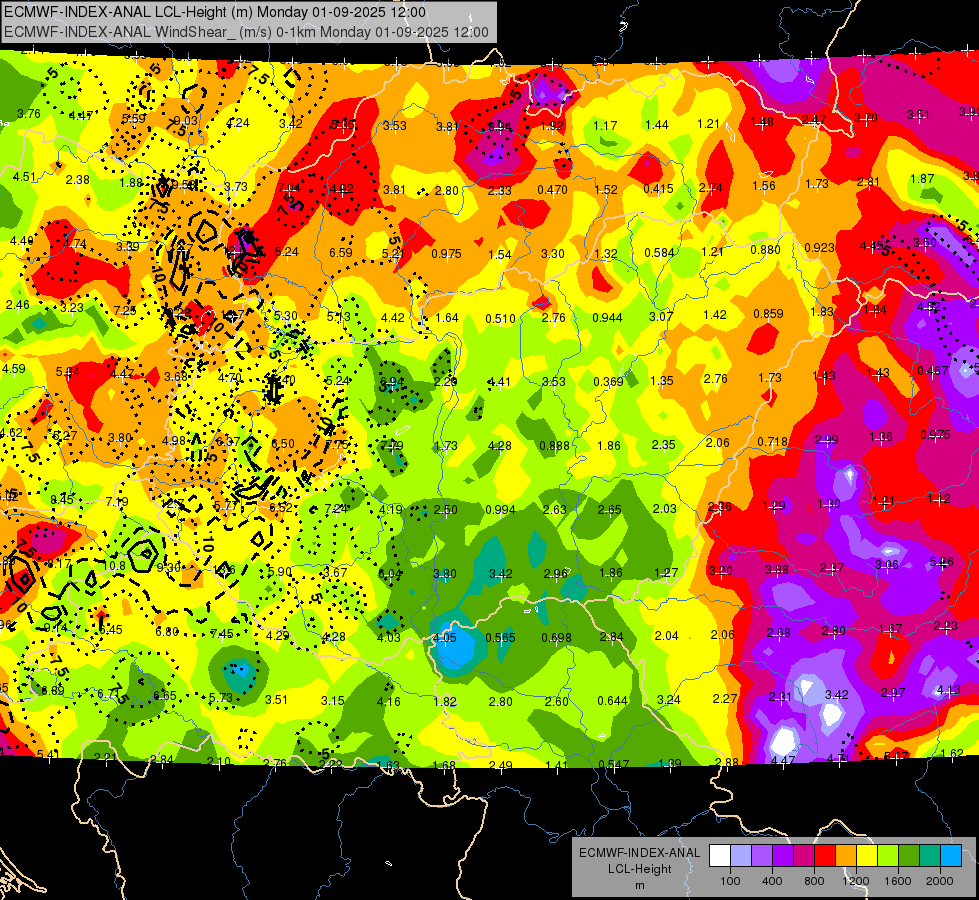Click the wind shear value 6.50

283,443
